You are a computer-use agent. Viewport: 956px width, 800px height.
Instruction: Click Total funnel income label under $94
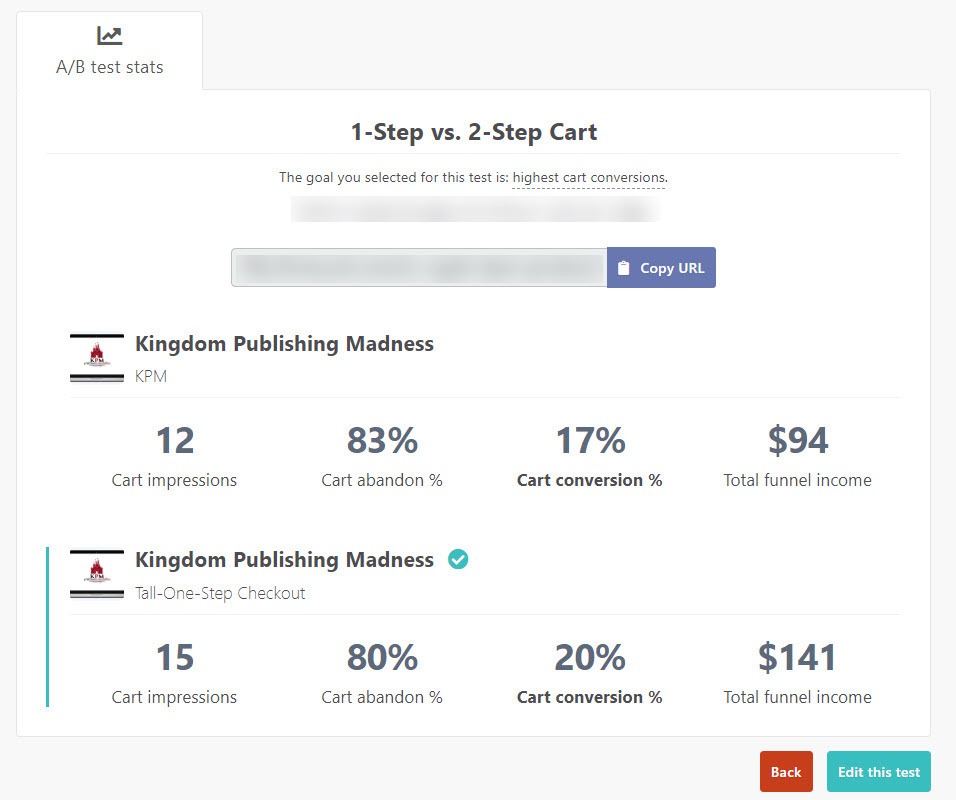pyautogui.click(x=797, y=480)
